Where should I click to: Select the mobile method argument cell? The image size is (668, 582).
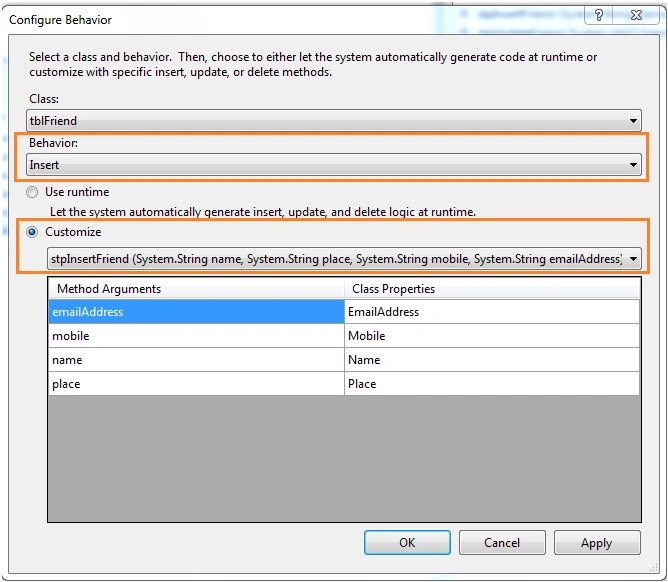click(x=196, y=336)
